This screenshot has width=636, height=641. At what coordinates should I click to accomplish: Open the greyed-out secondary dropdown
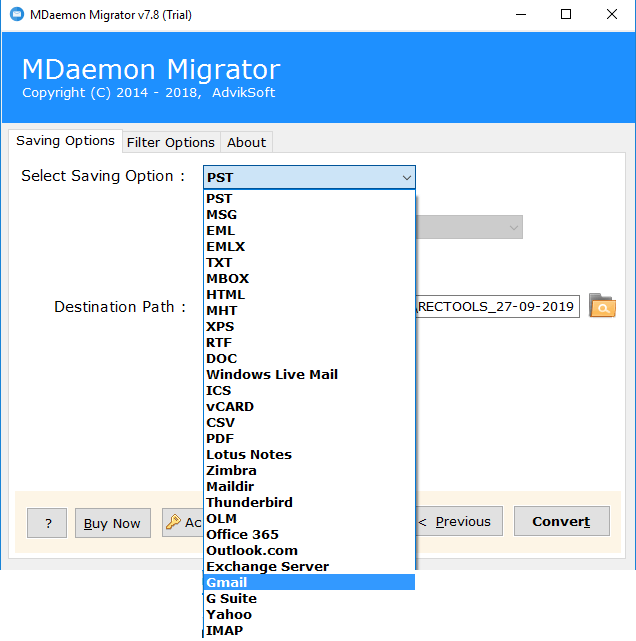point(469,227)
